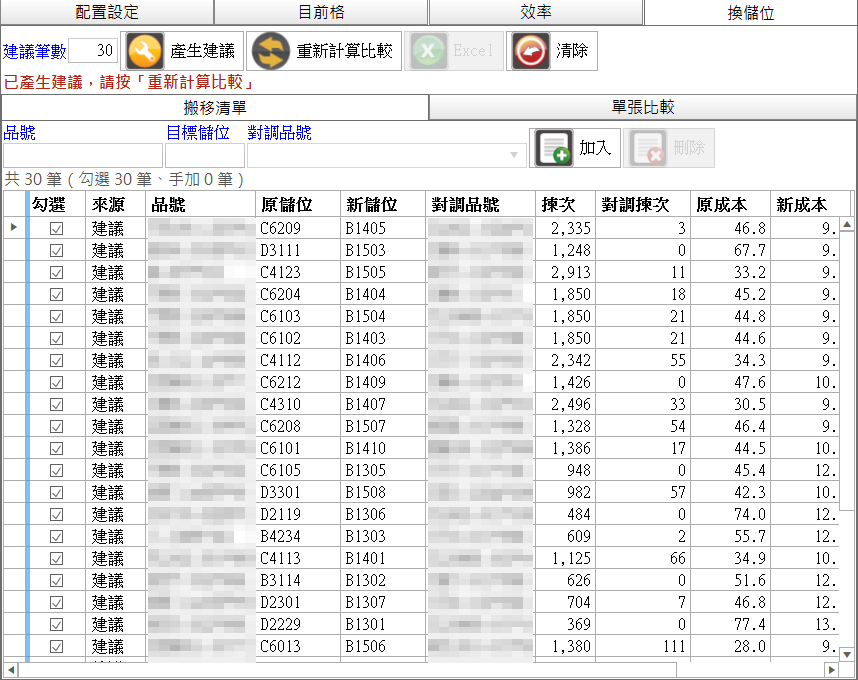Toggle checkbox for row C4123
The width and height of the screenshot is (858, 680).
point(56,272)
